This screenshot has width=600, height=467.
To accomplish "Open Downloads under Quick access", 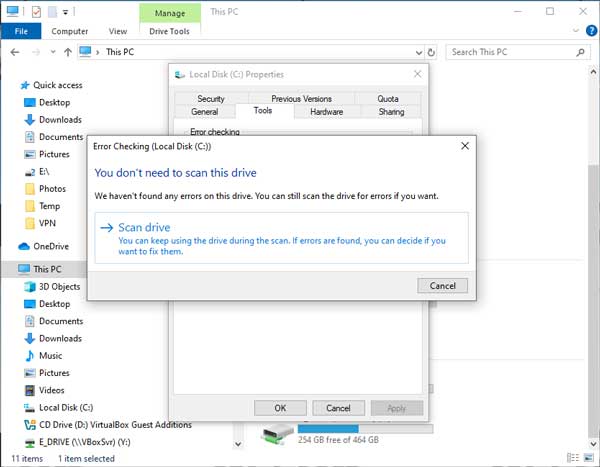I will point(53,119).
